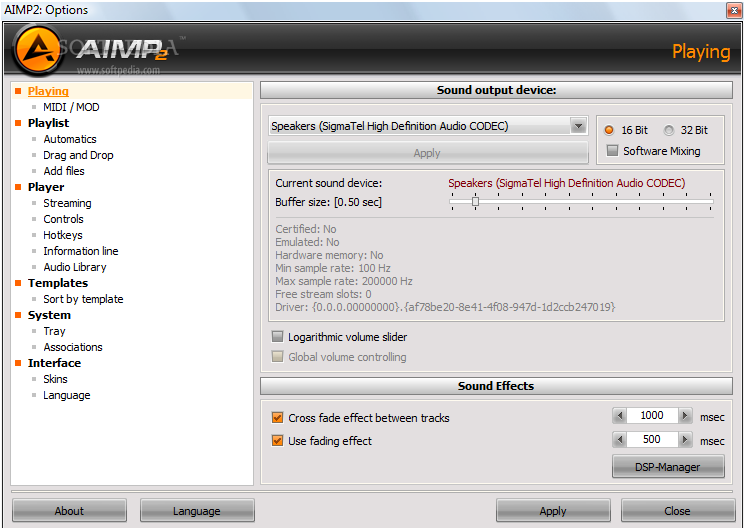
Task: Select the Interface category
Action: pos(55,363)
